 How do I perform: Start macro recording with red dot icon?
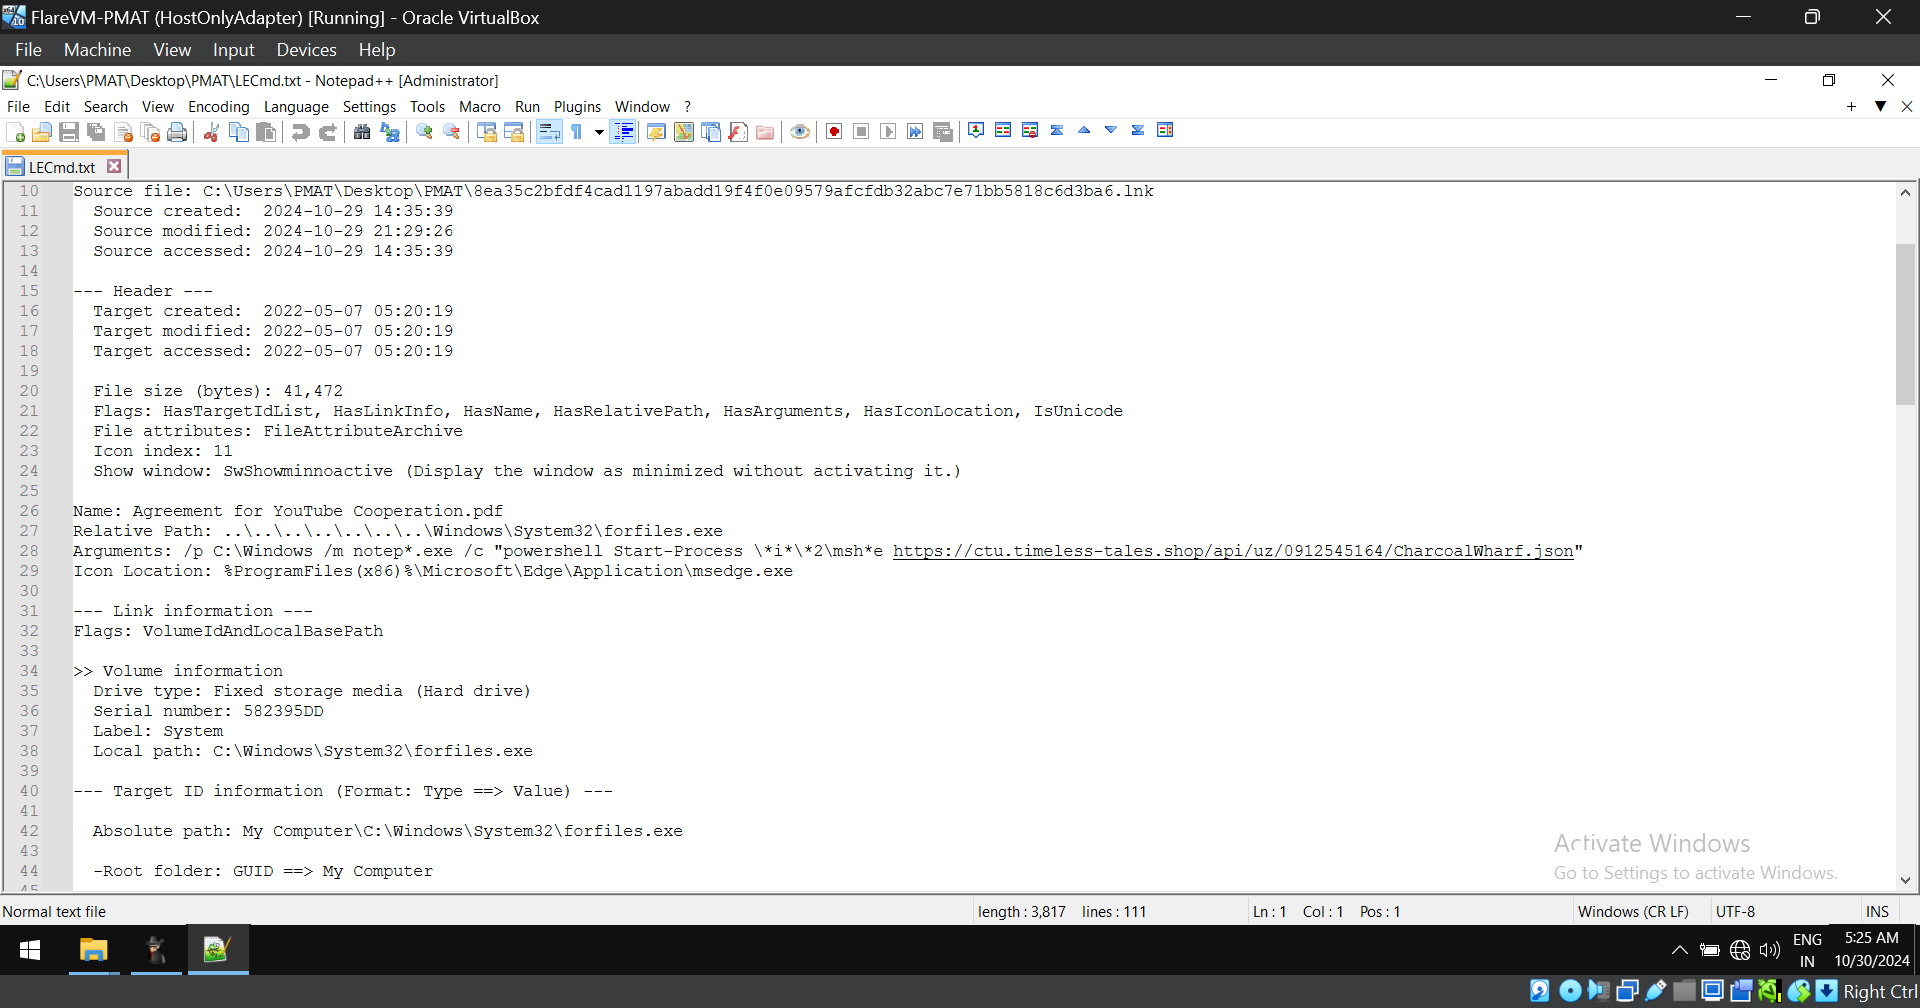coord(834,132)
